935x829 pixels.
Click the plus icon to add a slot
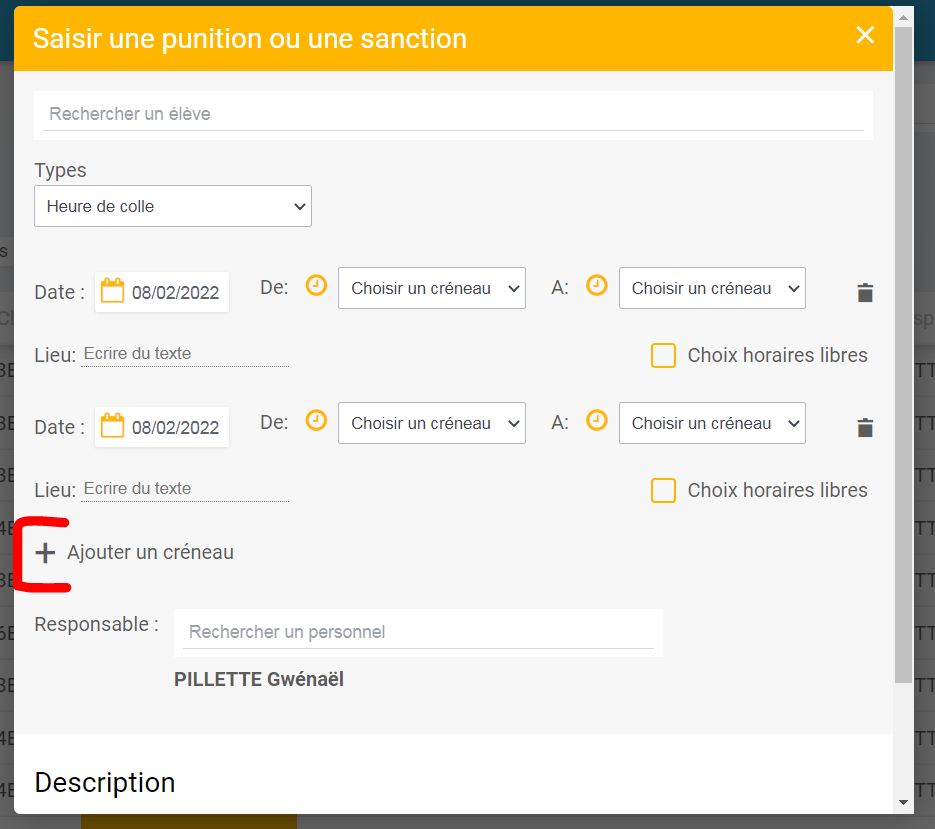(x=45, y=553)
